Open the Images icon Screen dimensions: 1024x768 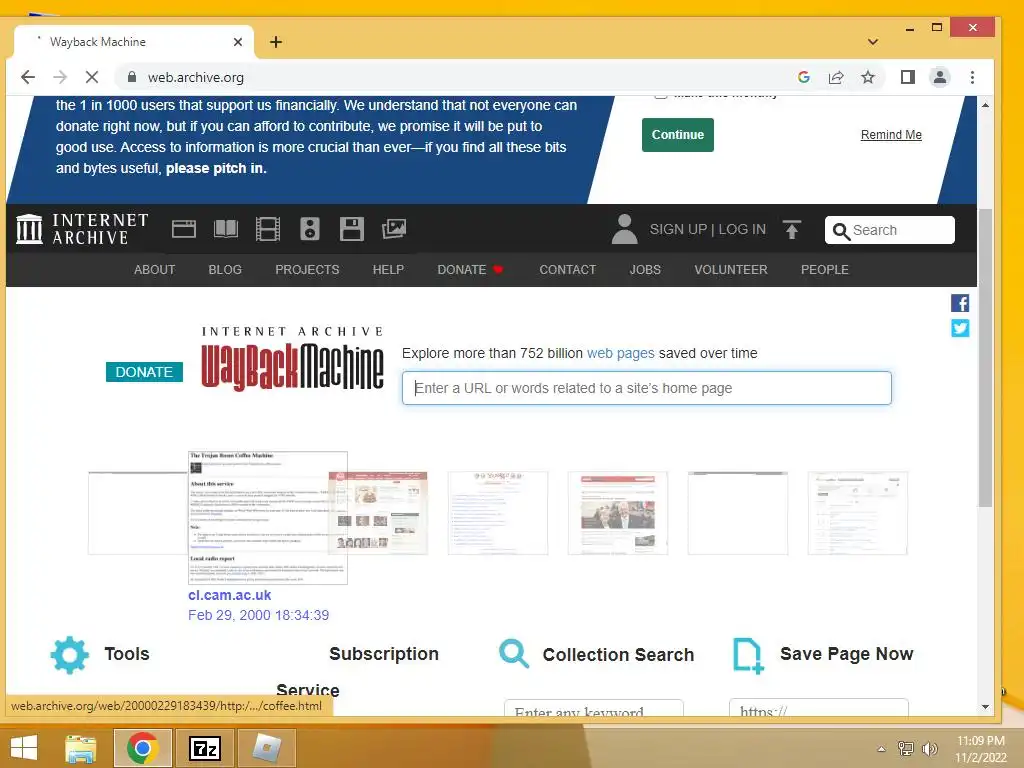point(394,229)
